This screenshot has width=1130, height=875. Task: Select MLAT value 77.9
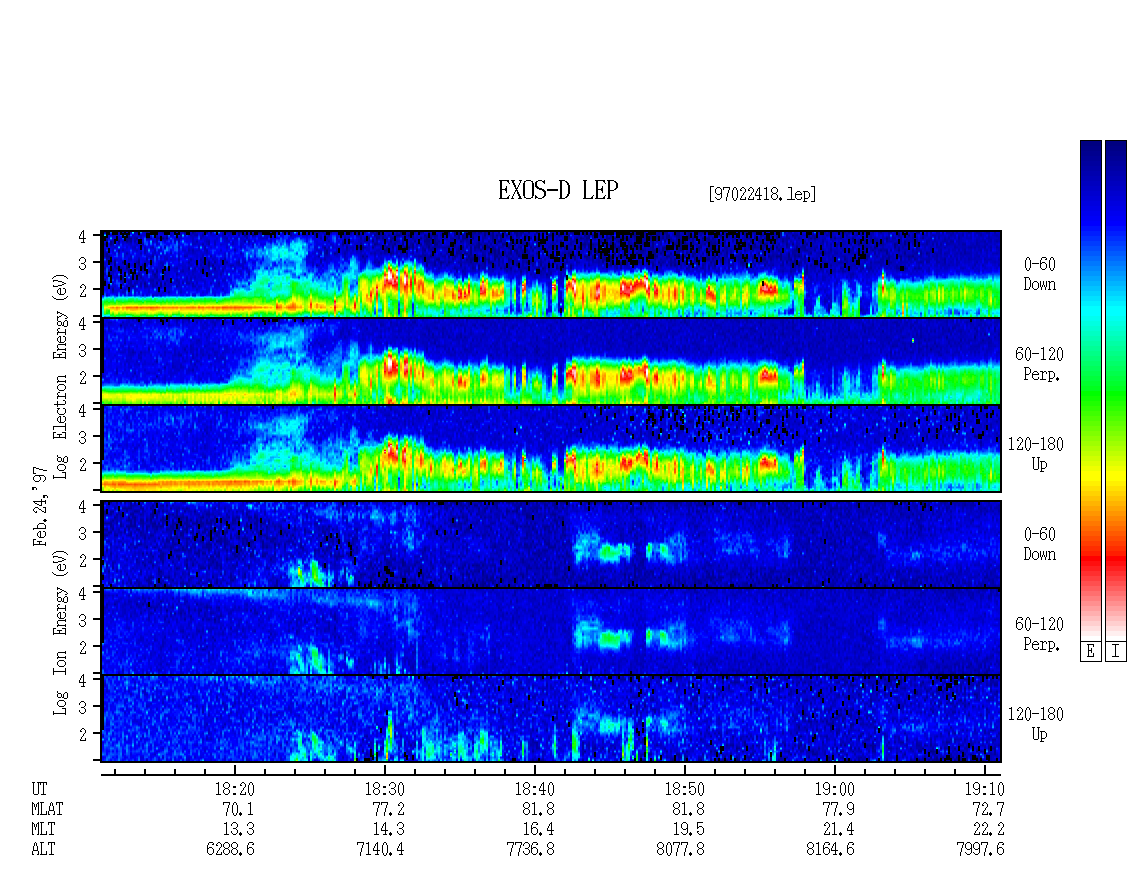837,809
